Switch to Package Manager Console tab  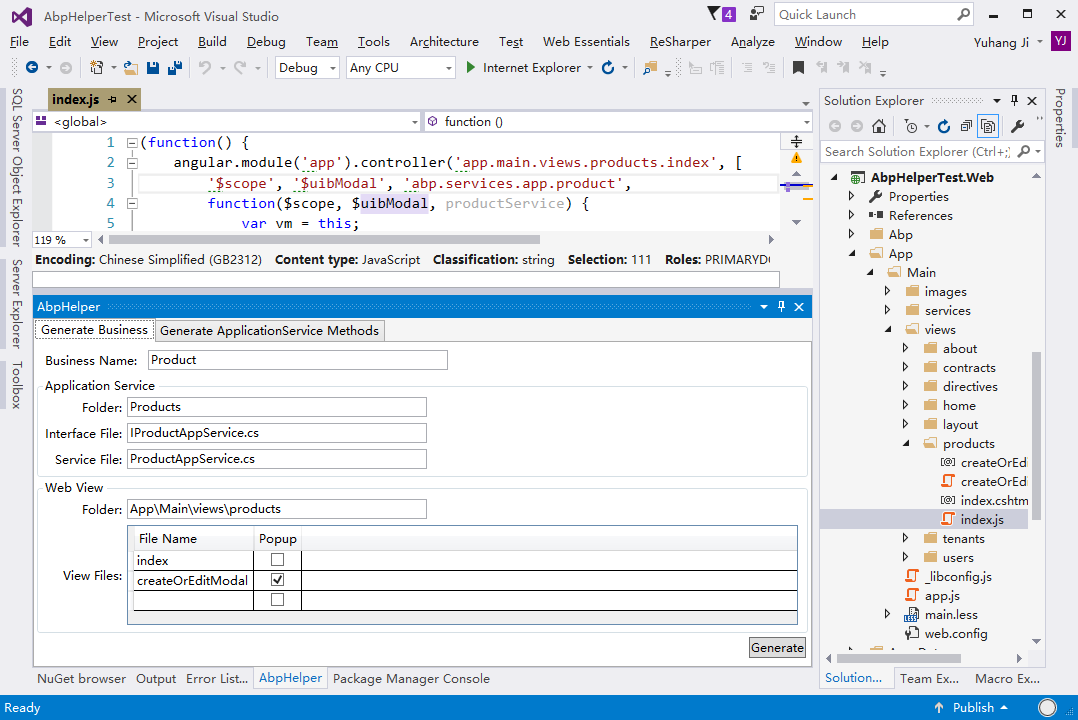pos(411,679)
